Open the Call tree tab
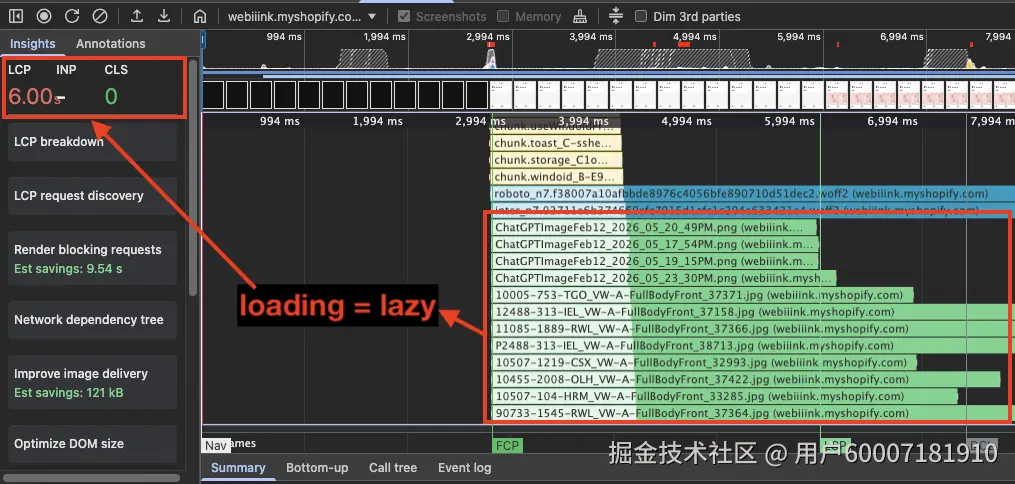Screen dimensions: 1015x484 393,468
